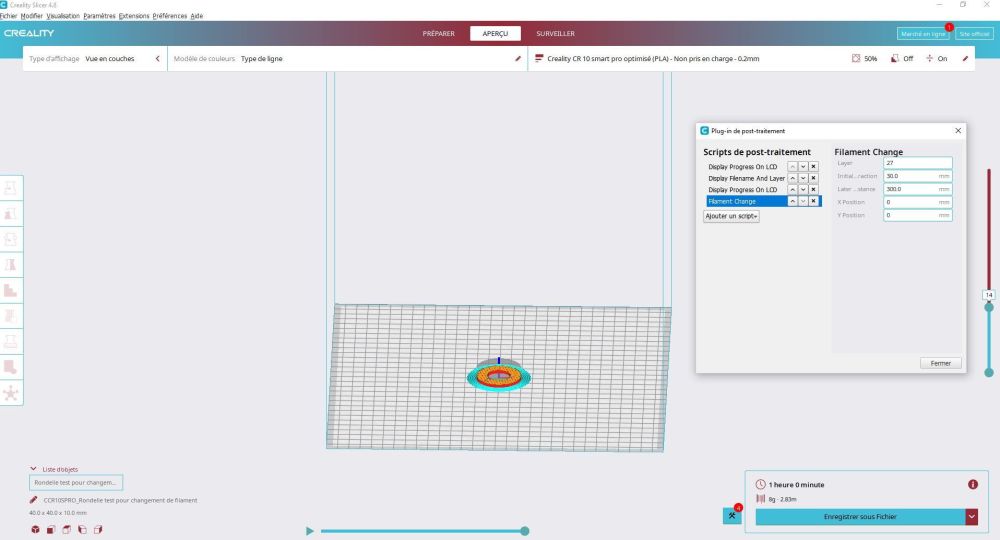Click the star-shaped tool at toolbar bottom
1000x540 pixels.
(x=11, y=393)
